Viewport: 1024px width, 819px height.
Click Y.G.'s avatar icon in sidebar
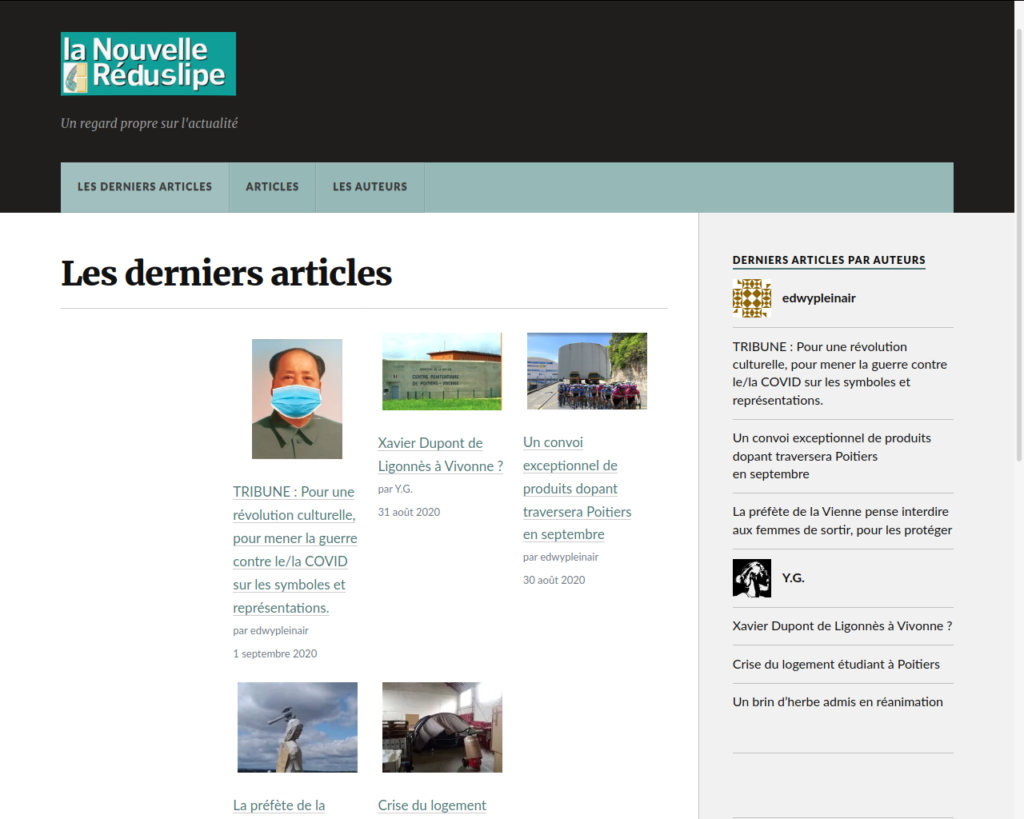pyautogui.click(x=752, y=578)
